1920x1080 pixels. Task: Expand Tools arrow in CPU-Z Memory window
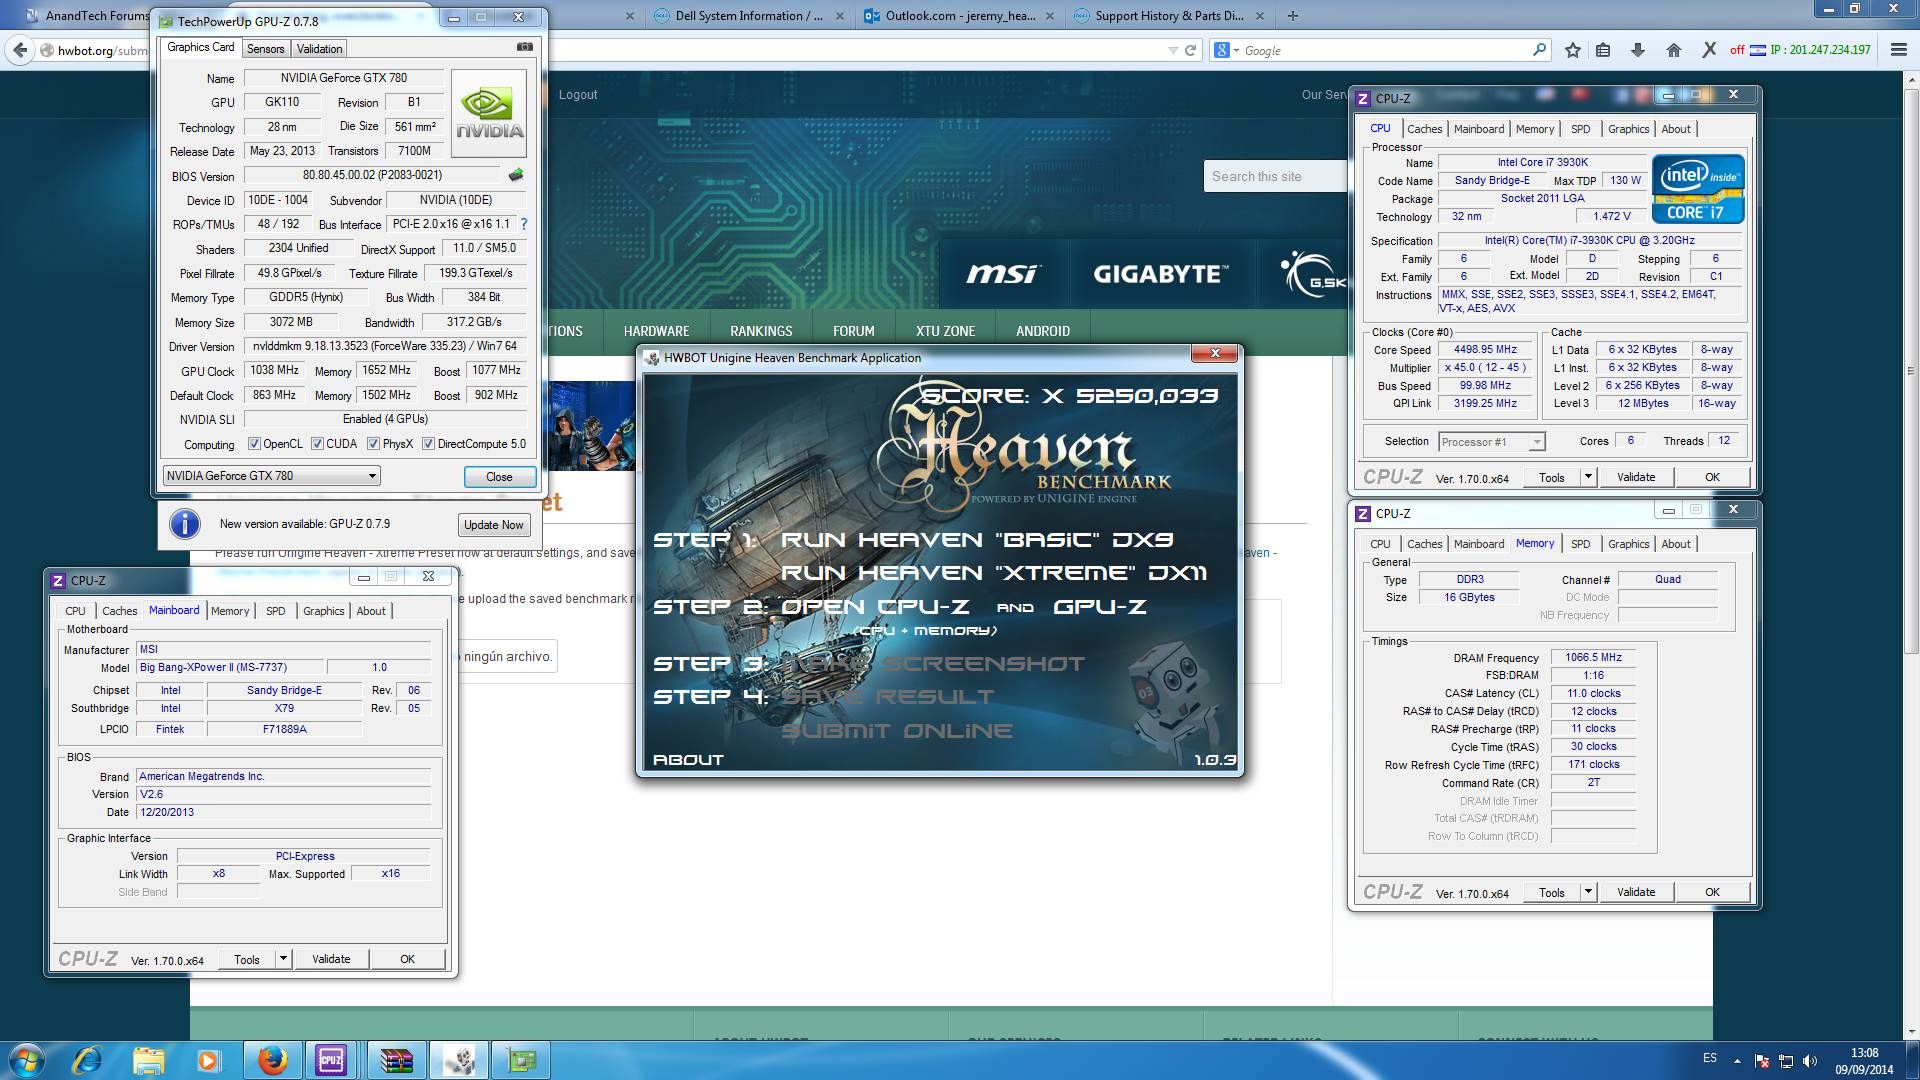[x=1587, y=892]
